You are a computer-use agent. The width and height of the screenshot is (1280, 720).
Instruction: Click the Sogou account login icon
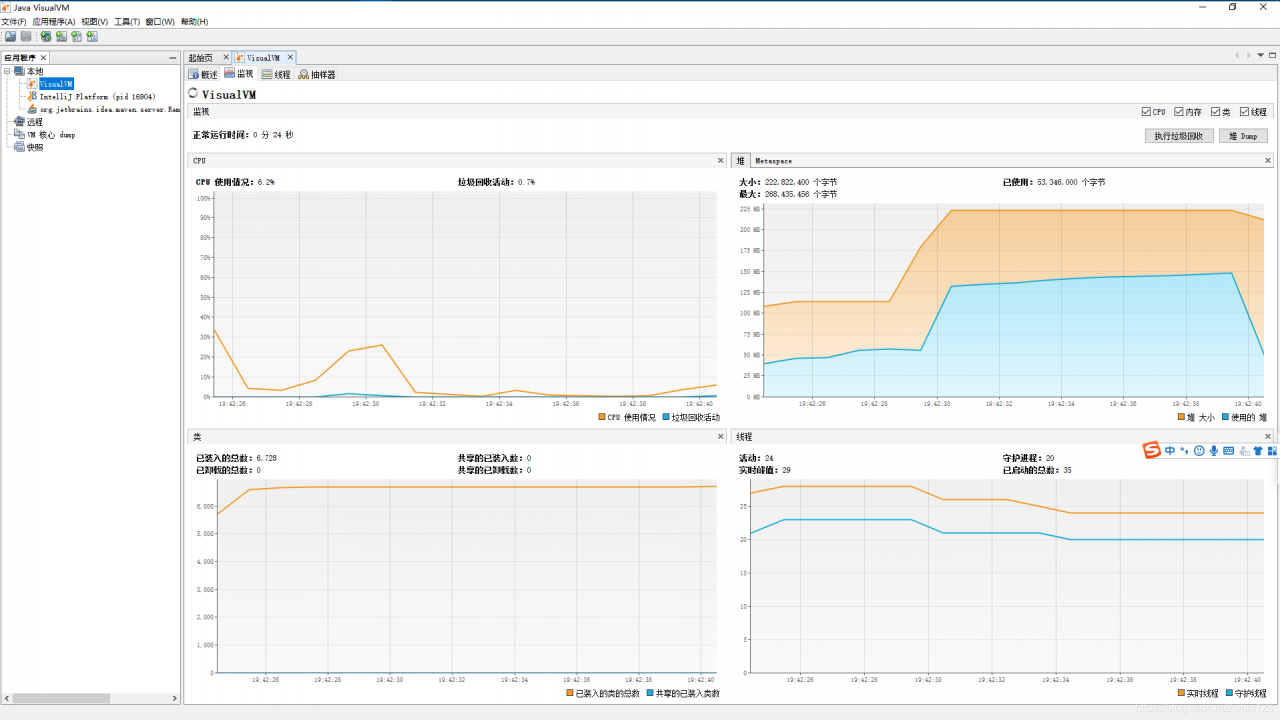[1244, 451]
